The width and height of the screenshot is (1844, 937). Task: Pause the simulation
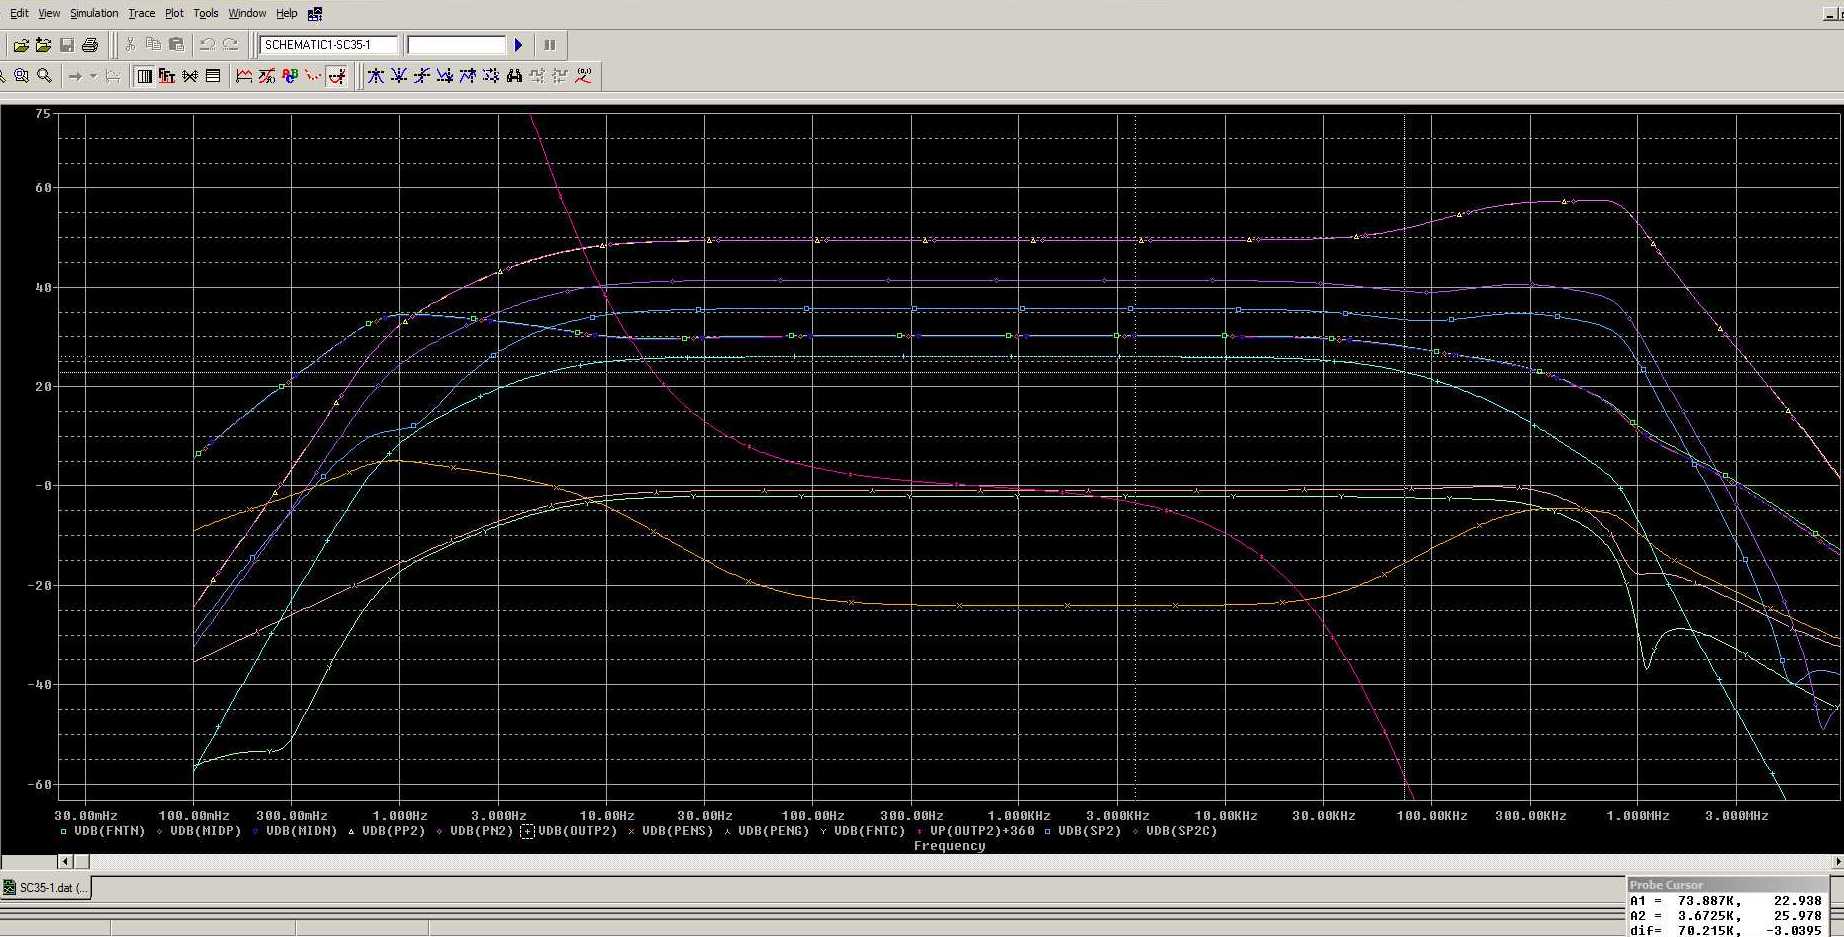pyautogui.click(x=549, y=45)
